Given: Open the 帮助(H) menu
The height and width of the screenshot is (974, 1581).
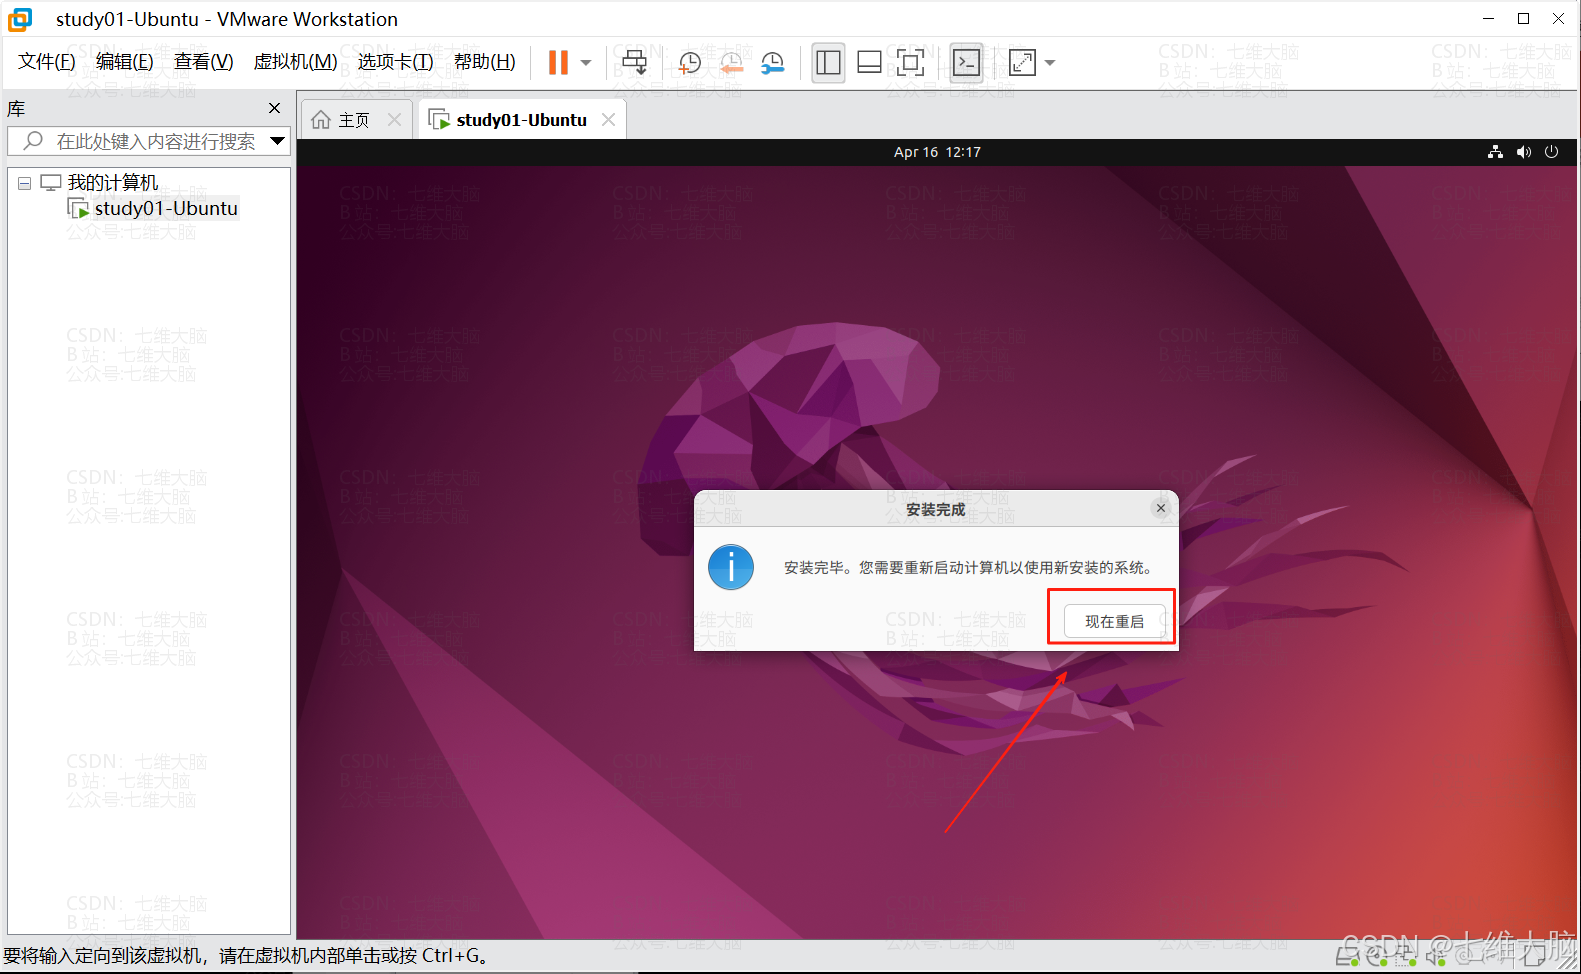Looking at the screenshot, I should click(485, 62).
